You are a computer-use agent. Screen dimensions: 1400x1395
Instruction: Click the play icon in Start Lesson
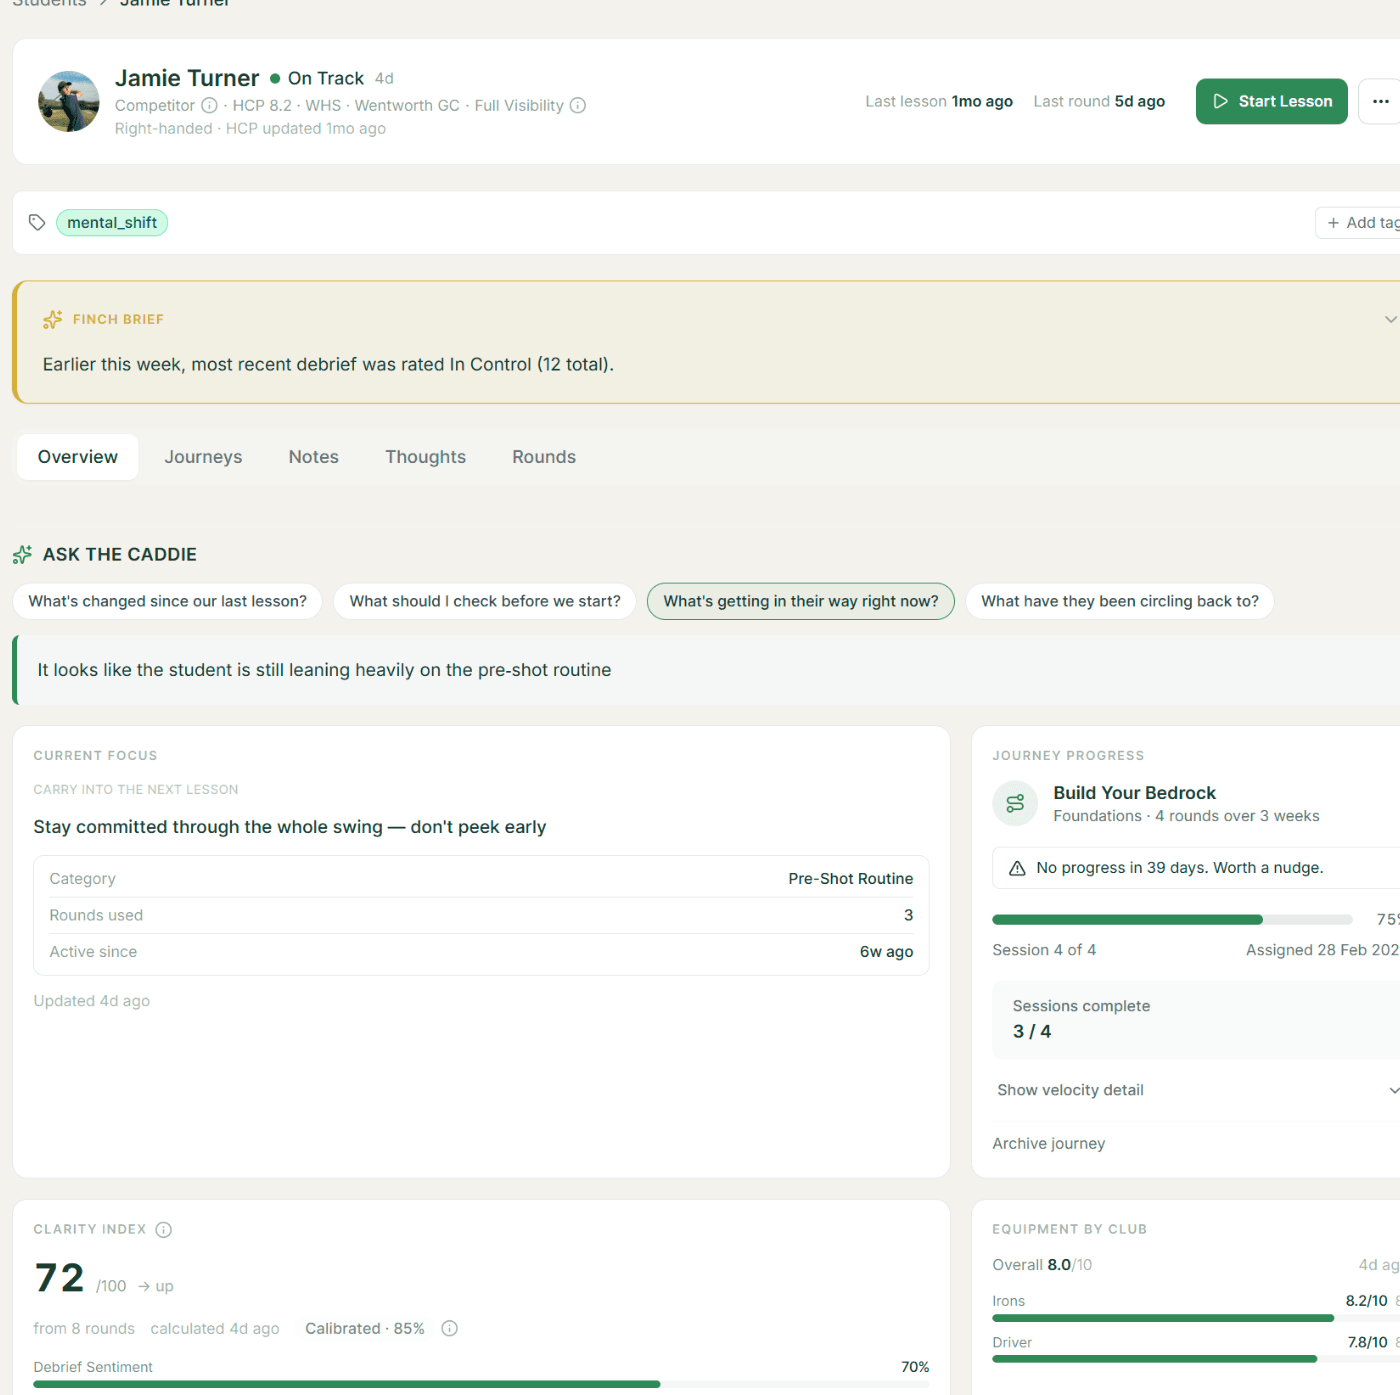[1220, 101]
